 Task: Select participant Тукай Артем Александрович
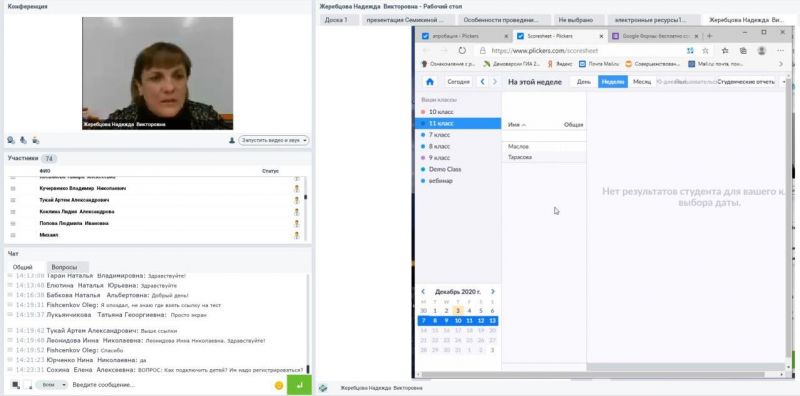pos(74,200)
